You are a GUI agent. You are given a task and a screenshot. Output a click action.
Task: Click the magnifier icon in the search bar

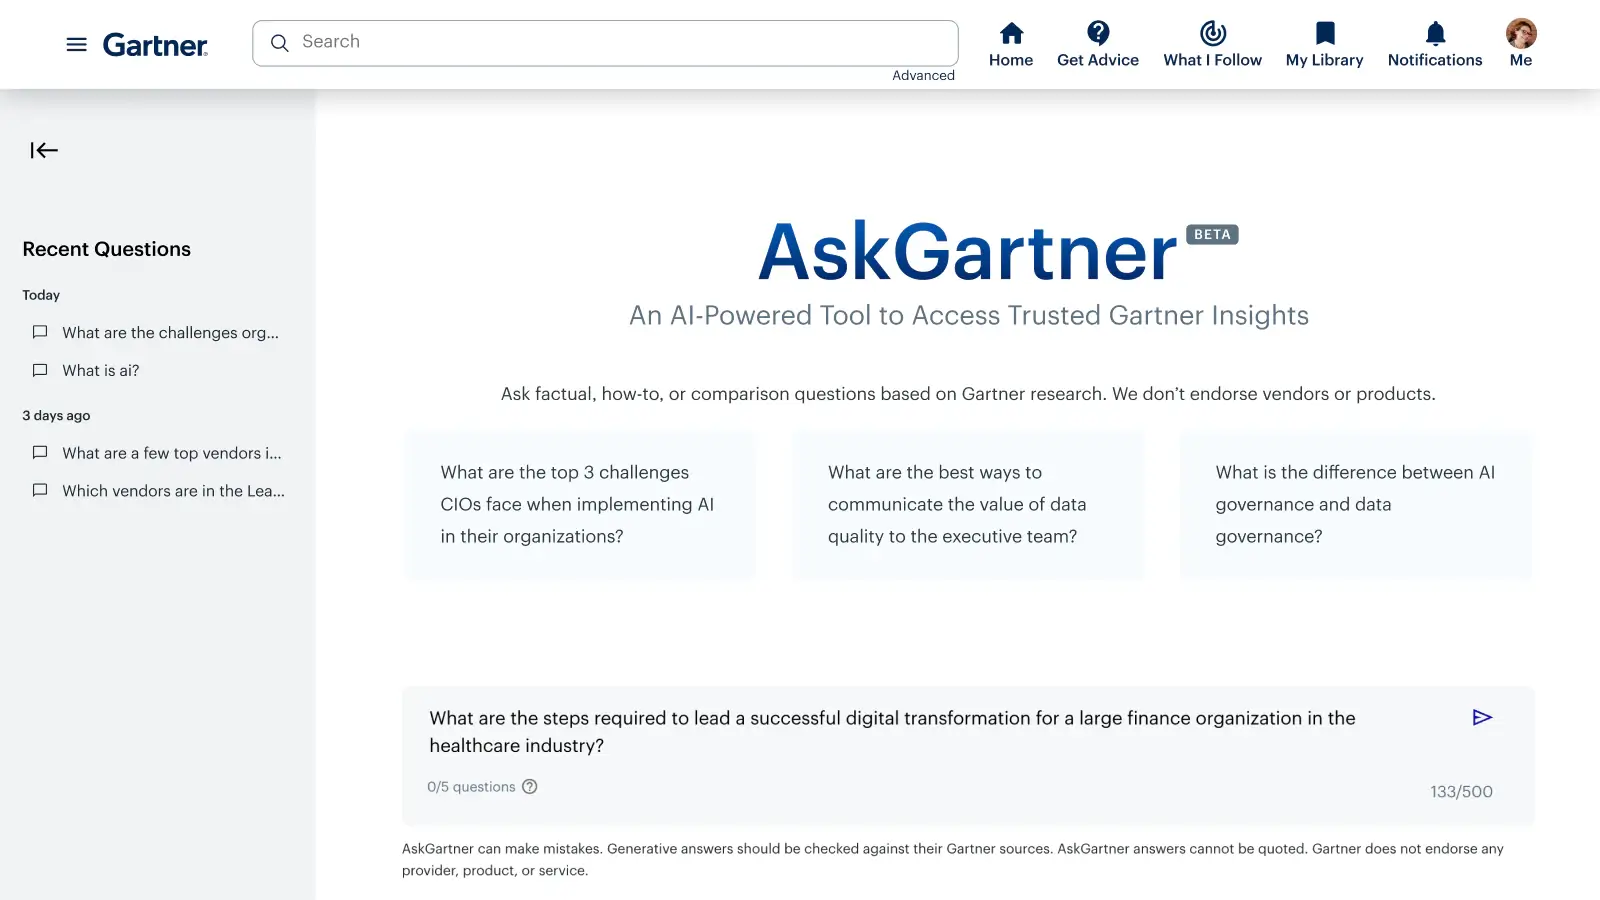(279, 42)
